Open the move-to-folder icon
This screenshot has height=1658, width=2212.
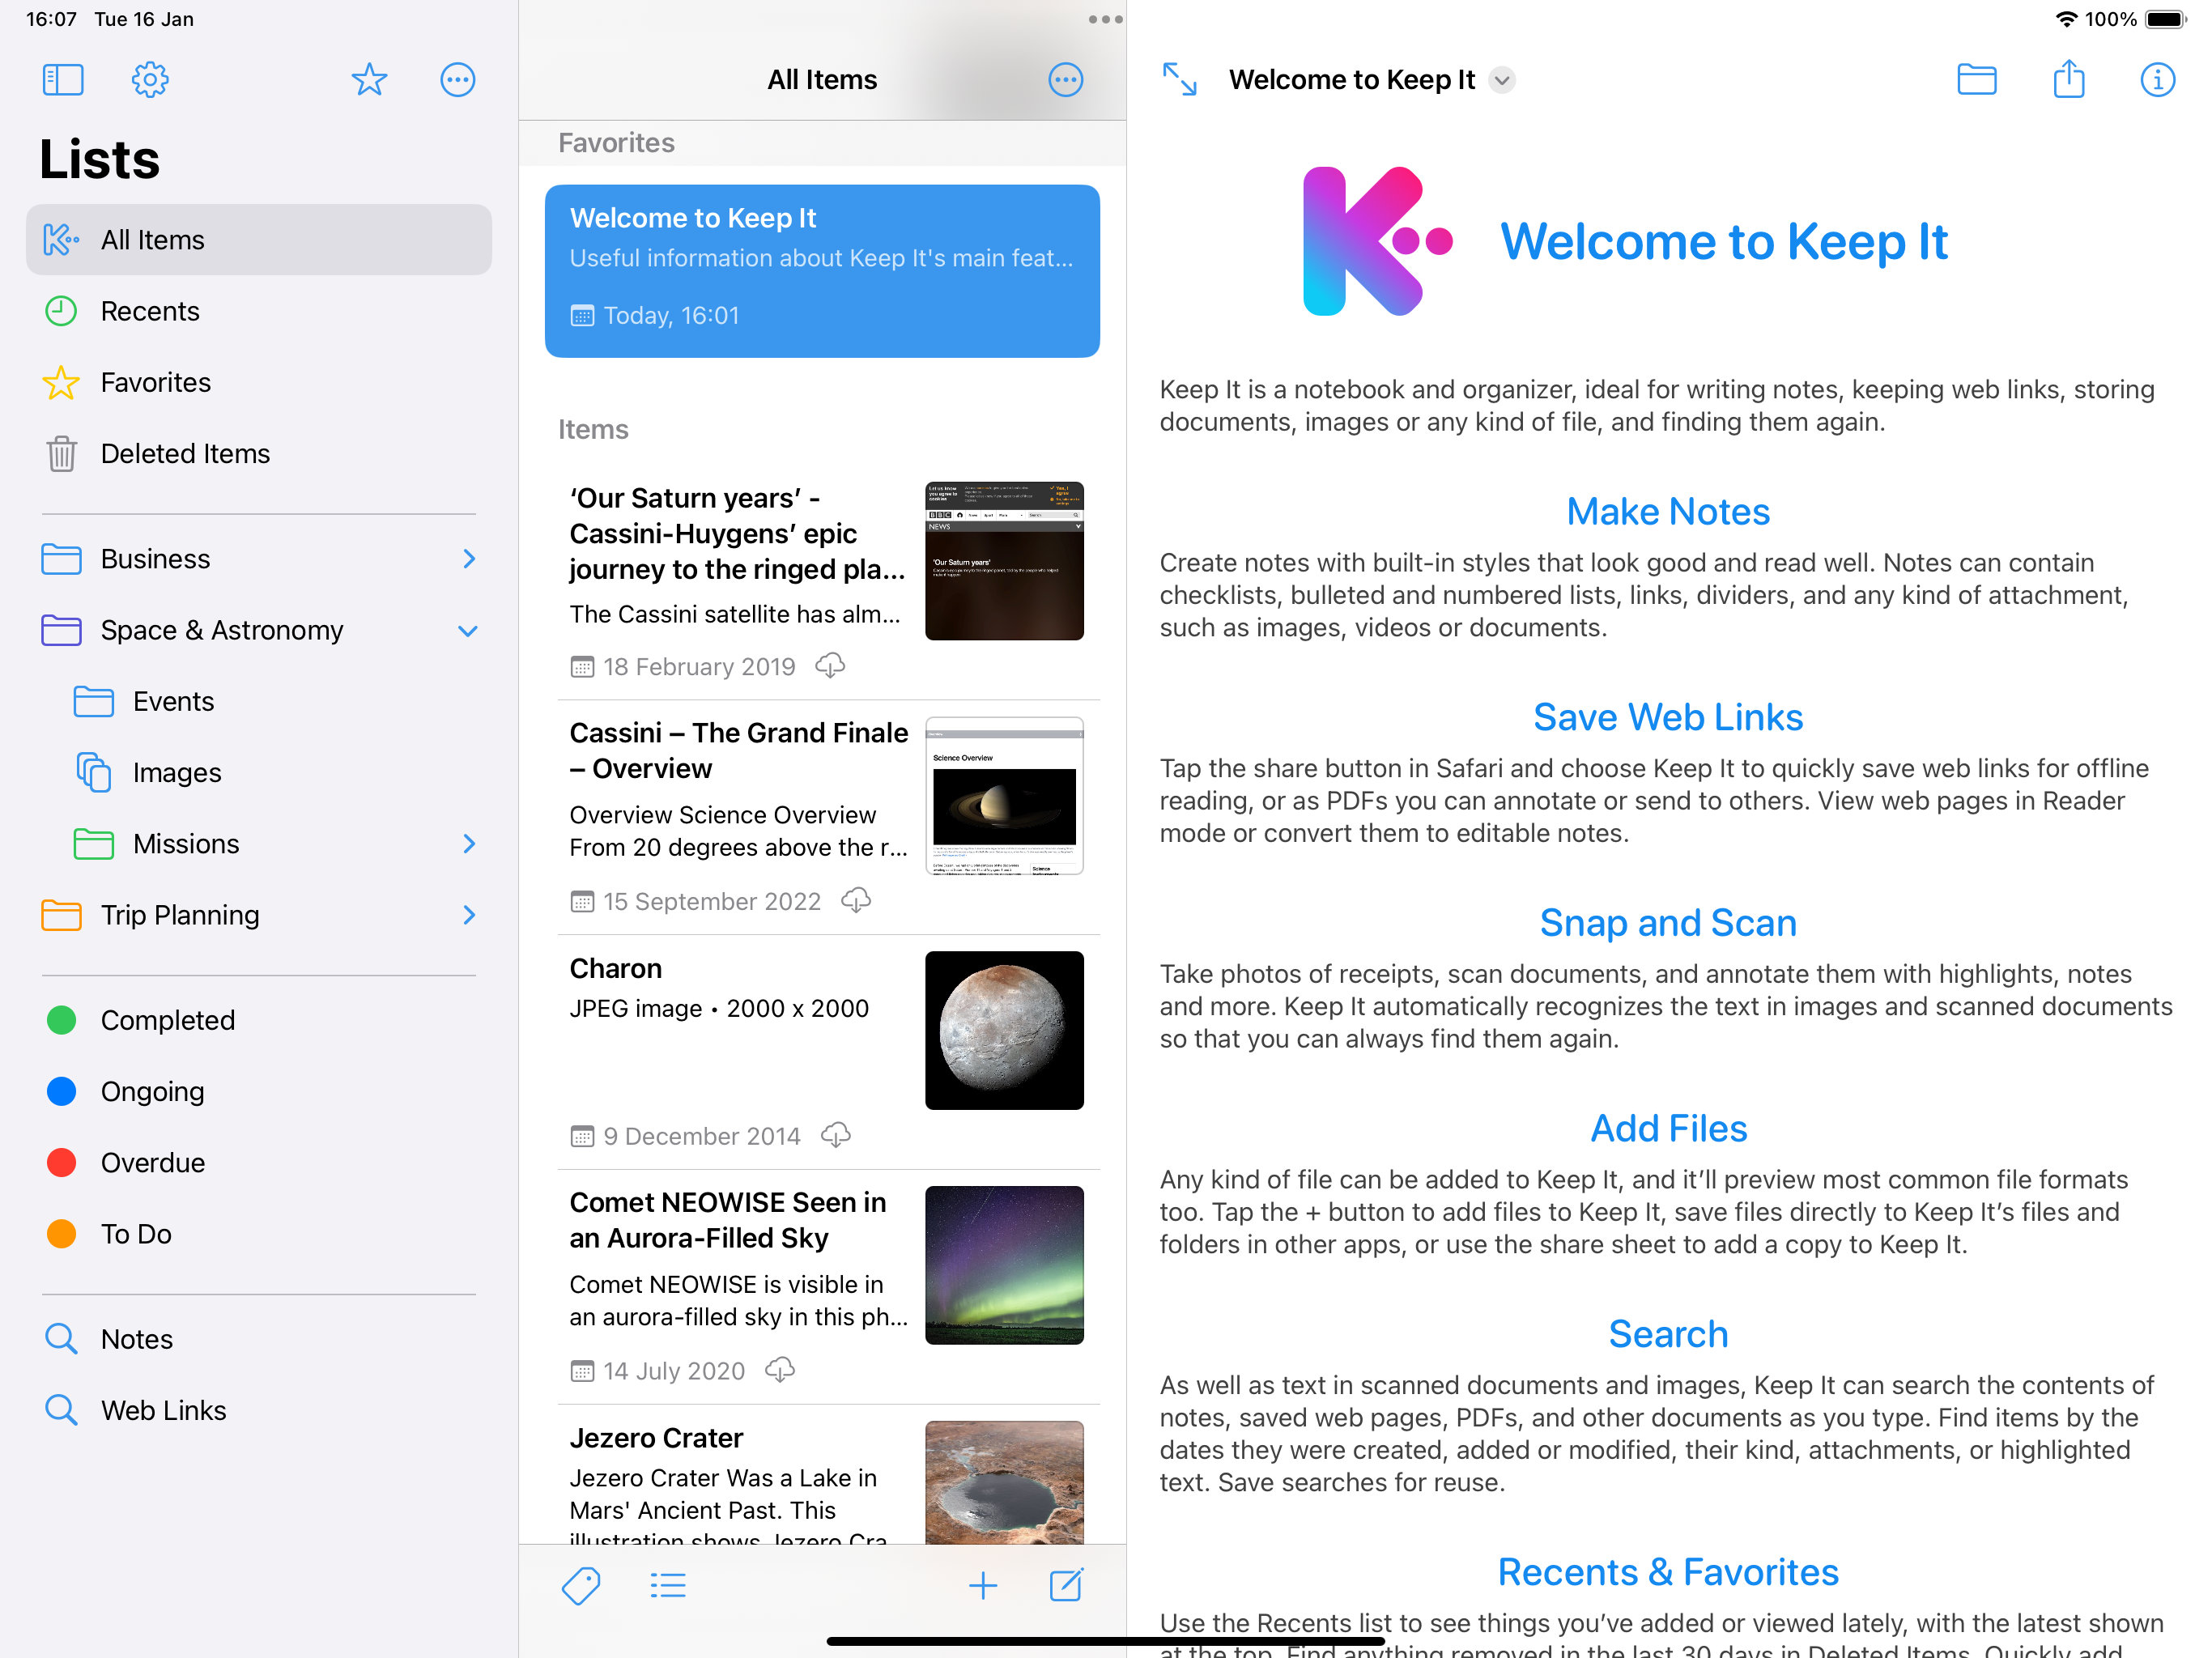(x=1976, y=79)
